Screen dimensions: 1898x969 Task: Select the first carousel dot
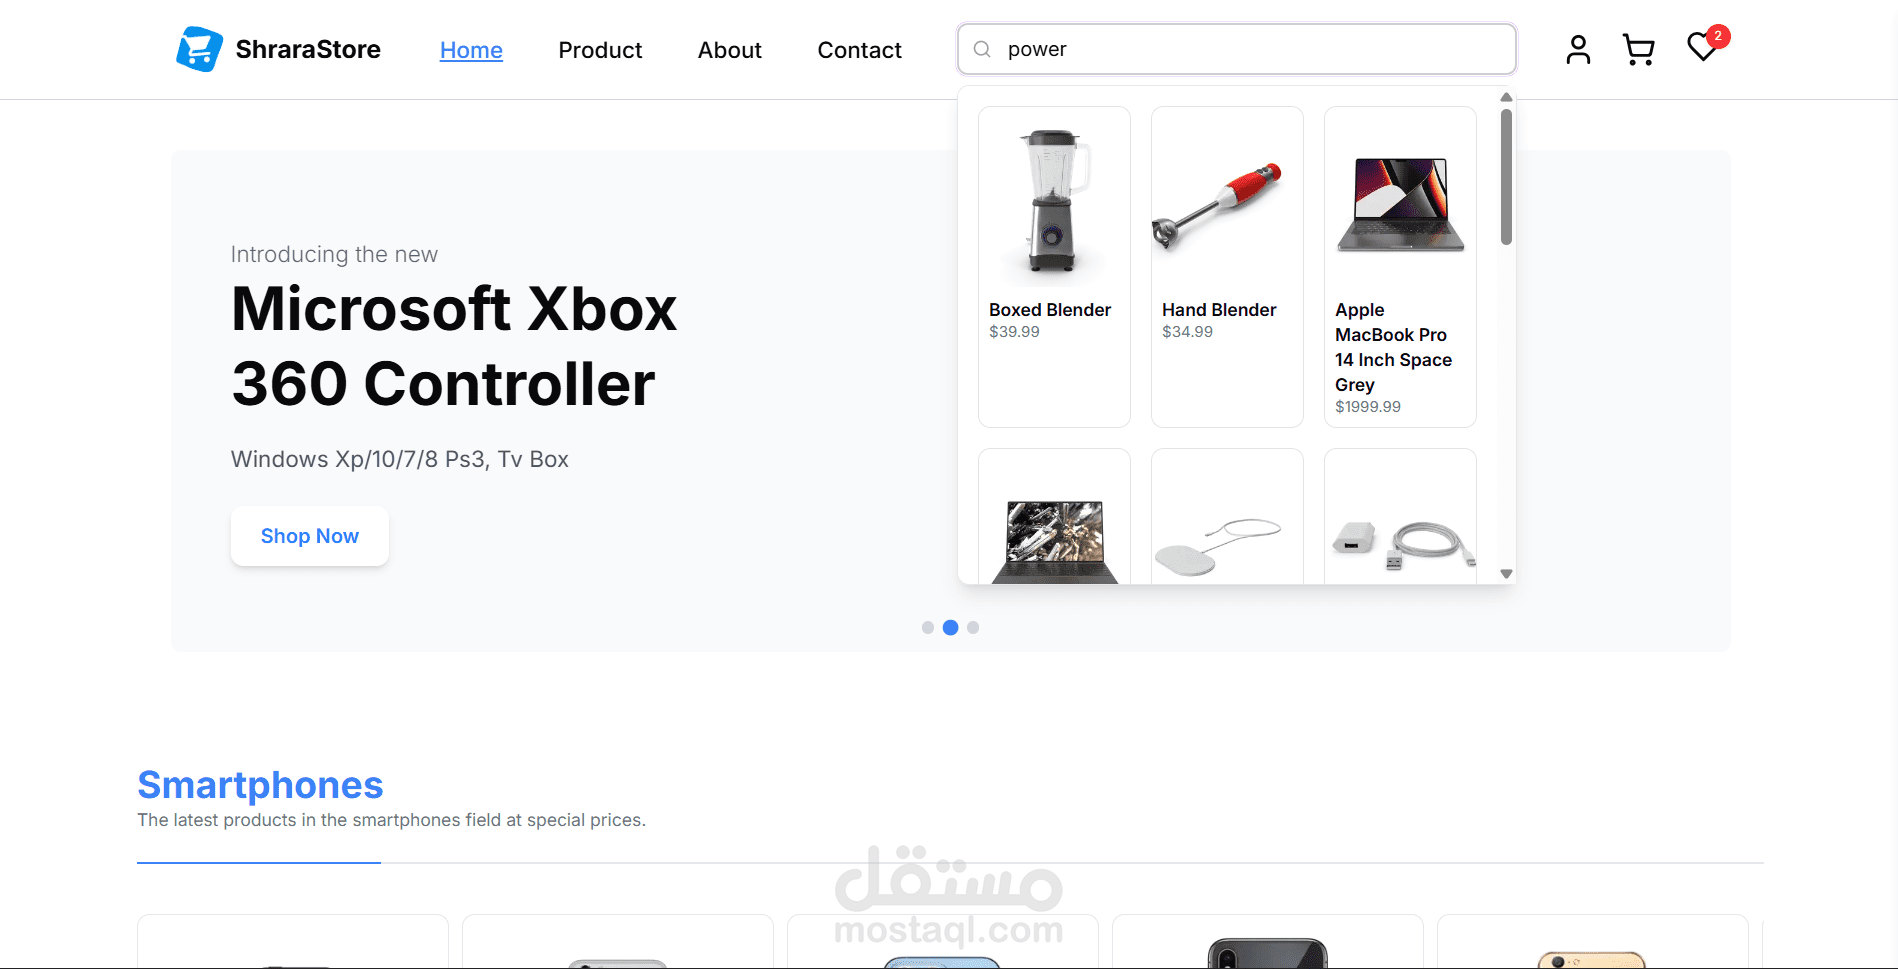[928, 628]
